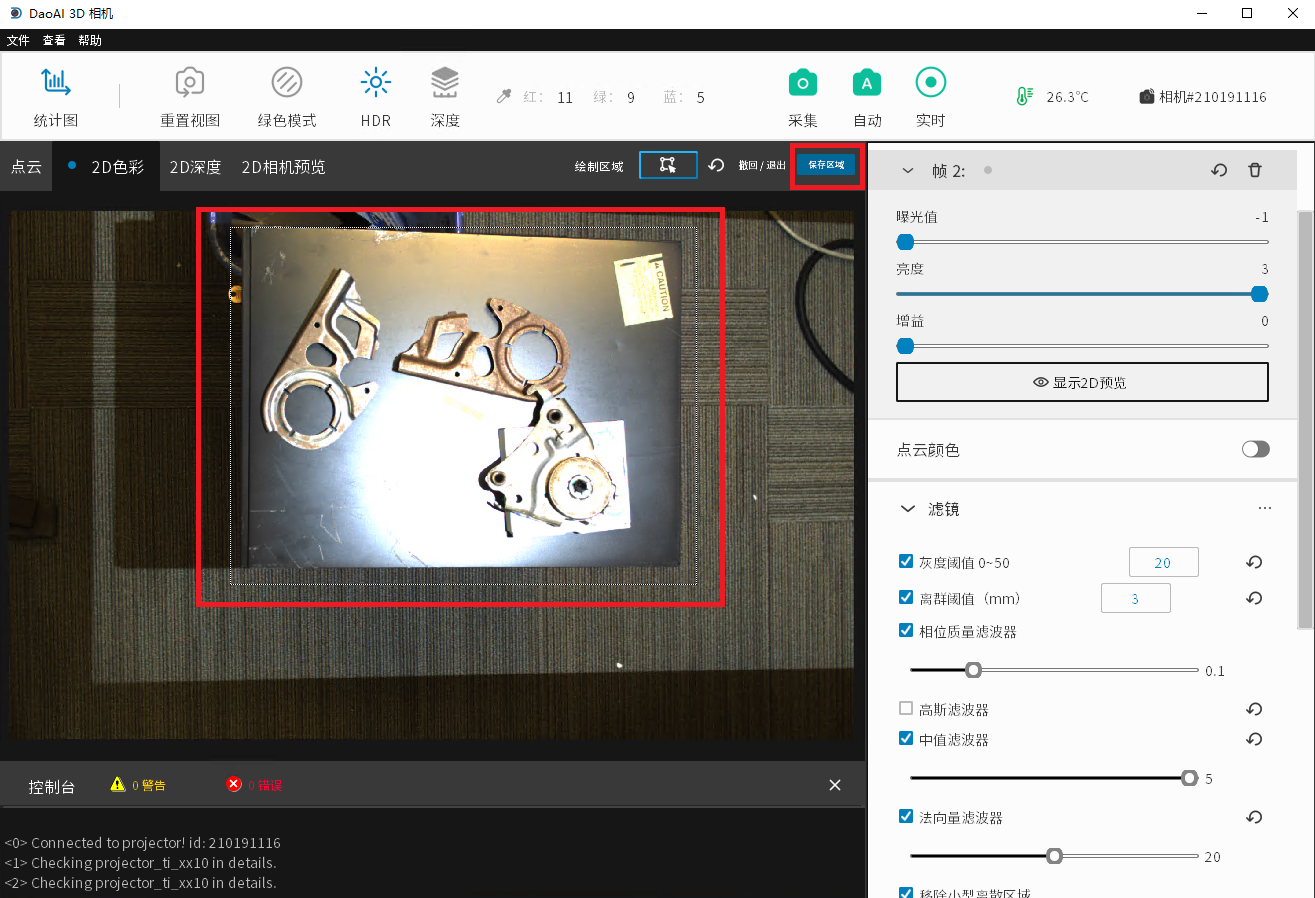Uncheck the 灰度阈值 0~50 checkbox
This screenshot has height=898, width=1315.
906,562
